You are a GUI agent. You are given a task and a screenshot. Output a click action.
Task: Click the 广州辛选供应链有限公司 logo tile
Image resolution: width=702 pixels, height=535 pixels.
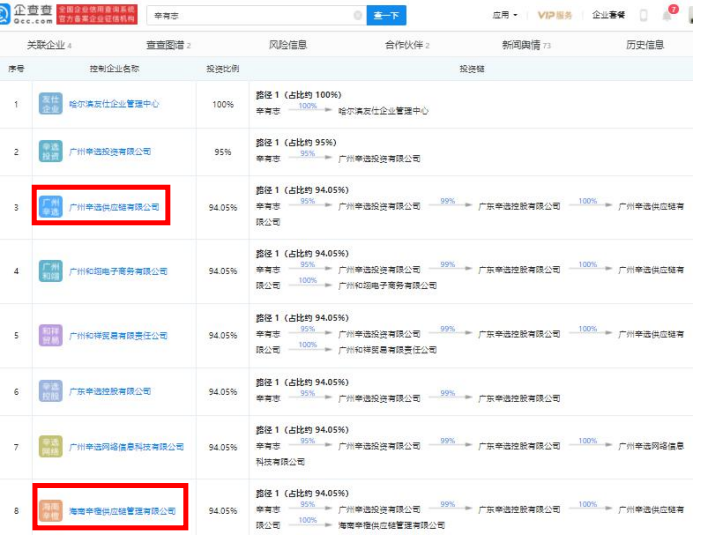pyautogui.click(x=51, y=207)
